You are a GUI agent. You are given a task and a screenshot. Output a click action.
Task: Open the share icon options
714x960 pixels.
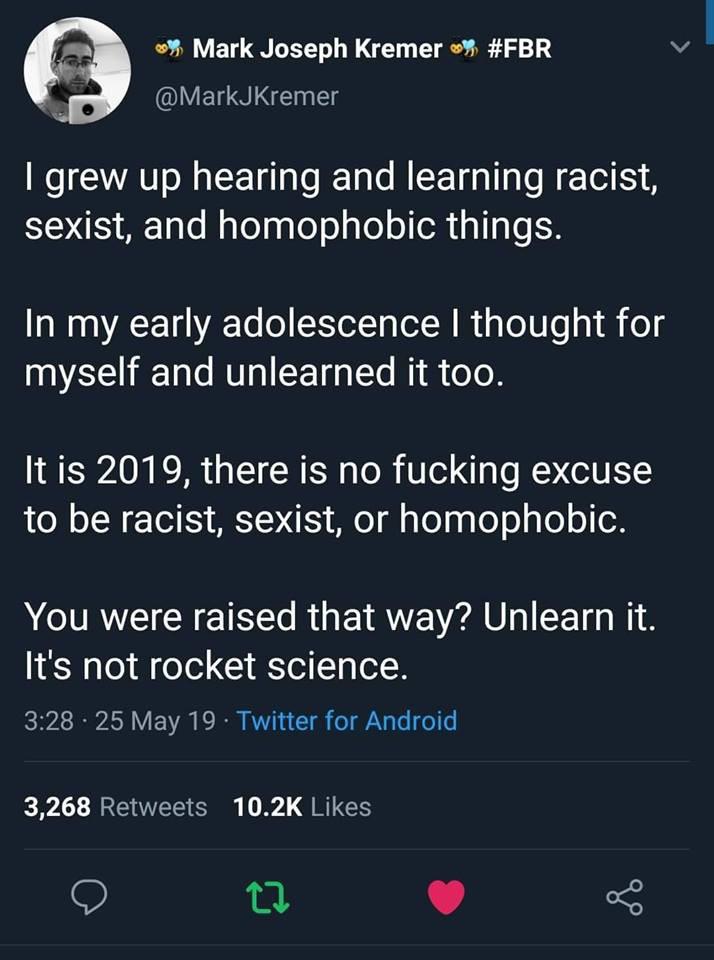tap(625, 898)
